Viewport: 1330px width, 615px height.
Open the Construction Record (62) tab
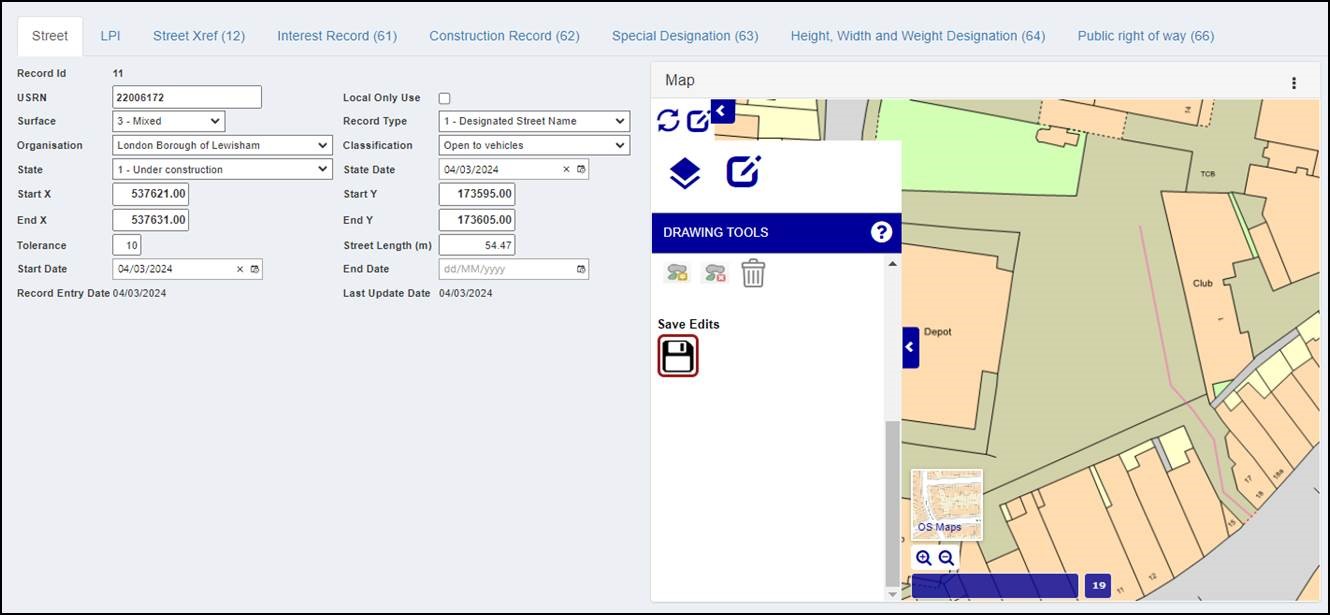pos(504,36)
